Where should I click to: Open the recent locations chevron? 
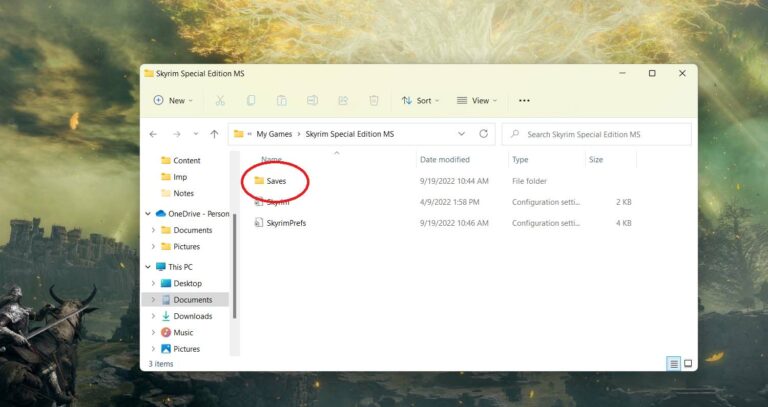click(195, 134)
